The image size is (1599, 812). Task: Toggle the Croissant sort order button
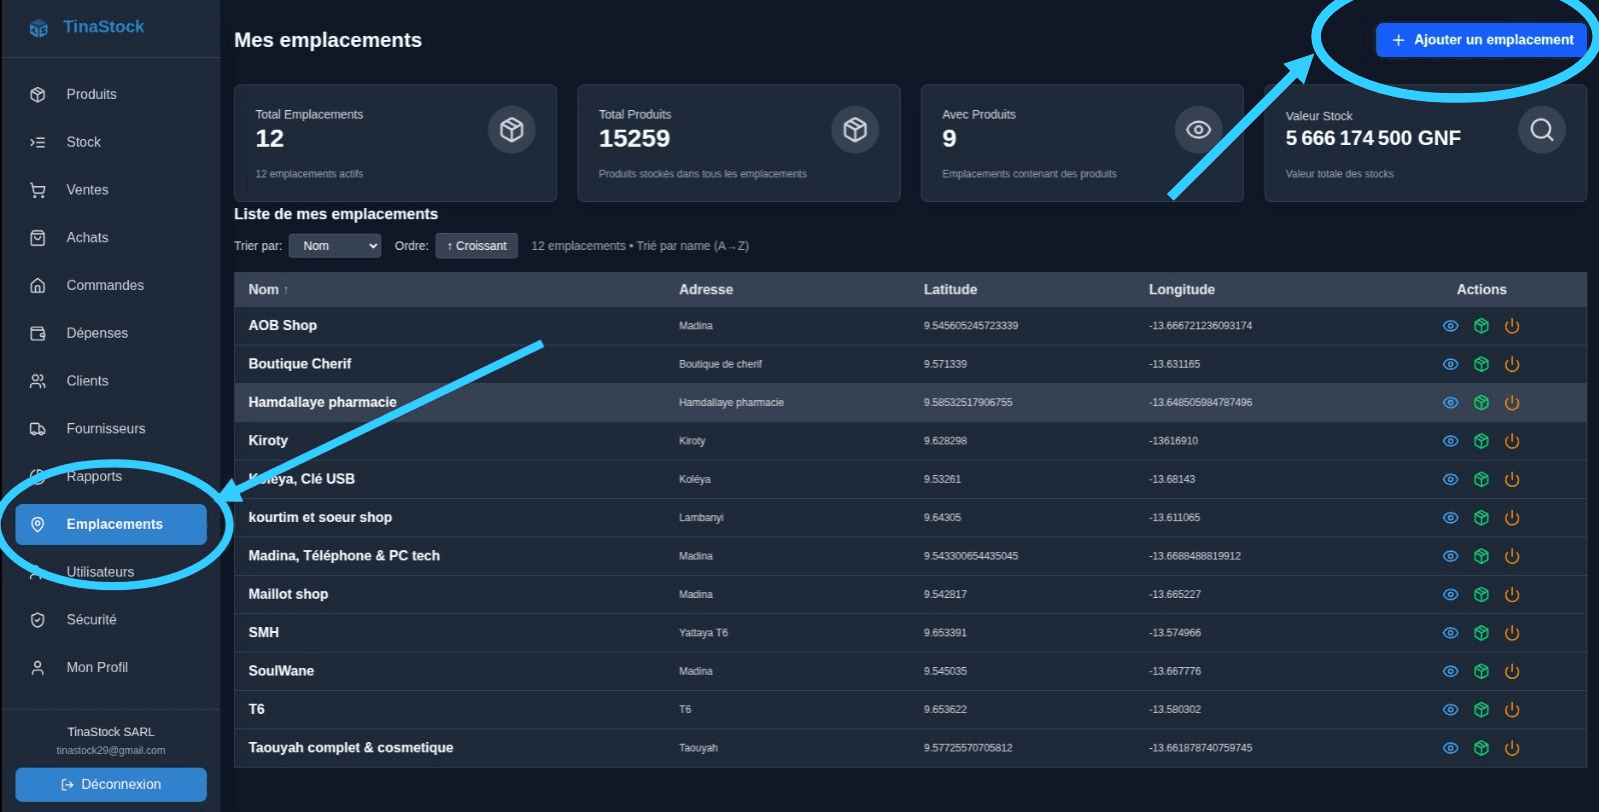pos(477,246)
